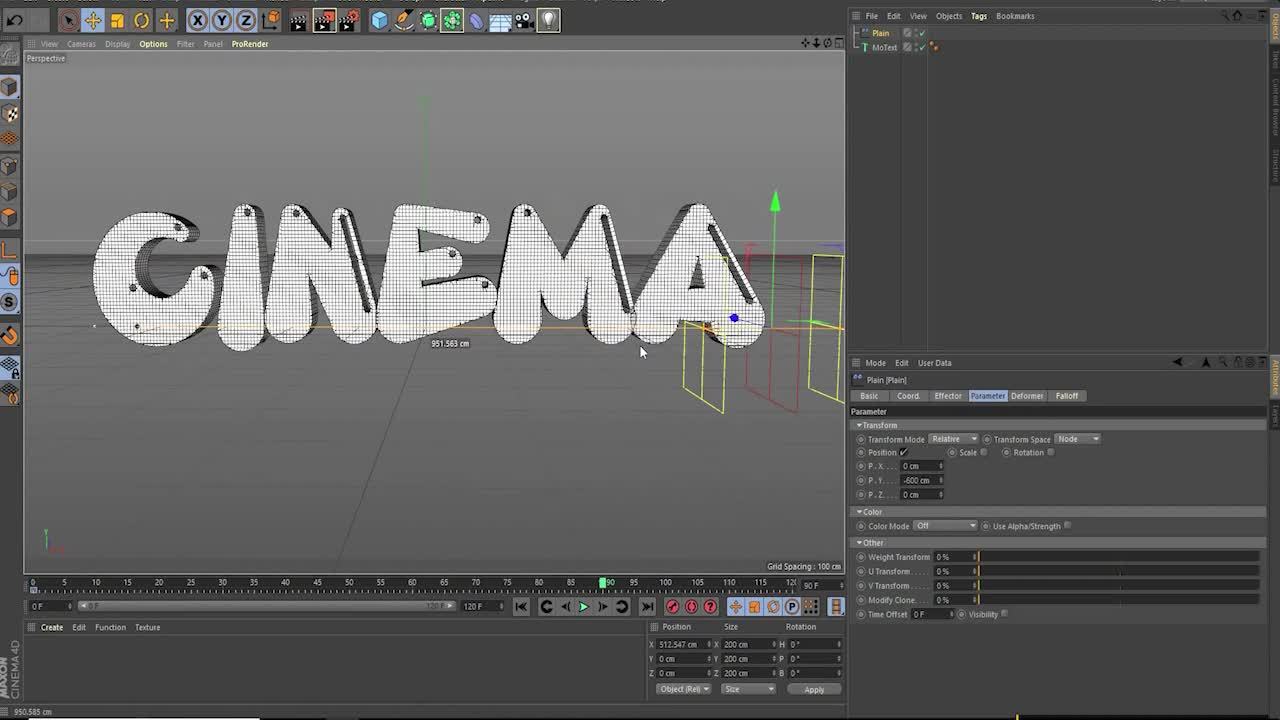Activate the Scale tool in top toolbar
Screen dimensions: 1280x720
click(117, 20)
